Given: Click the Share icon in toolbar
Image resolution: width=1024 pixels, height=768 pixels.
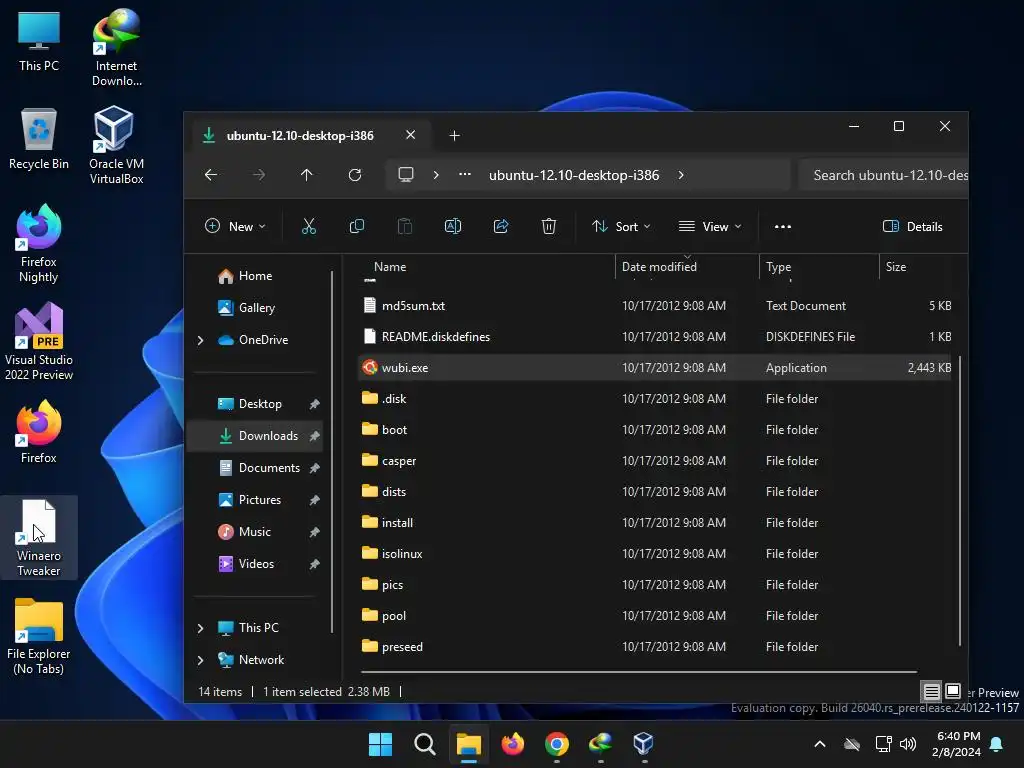Looking at the screenshot, I should coord(501,227).
